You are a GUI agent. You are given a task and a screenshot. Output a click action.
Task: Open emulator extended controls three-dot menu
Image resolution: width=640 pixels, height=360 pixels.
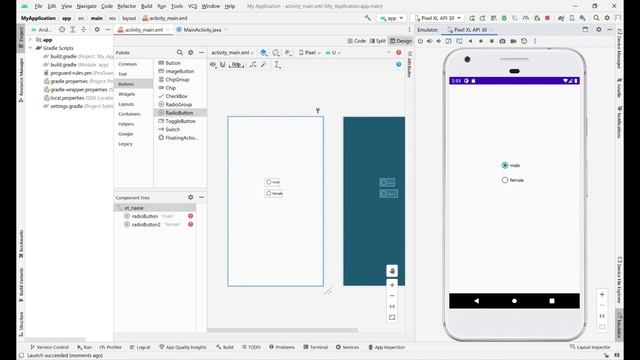point(535,41)
